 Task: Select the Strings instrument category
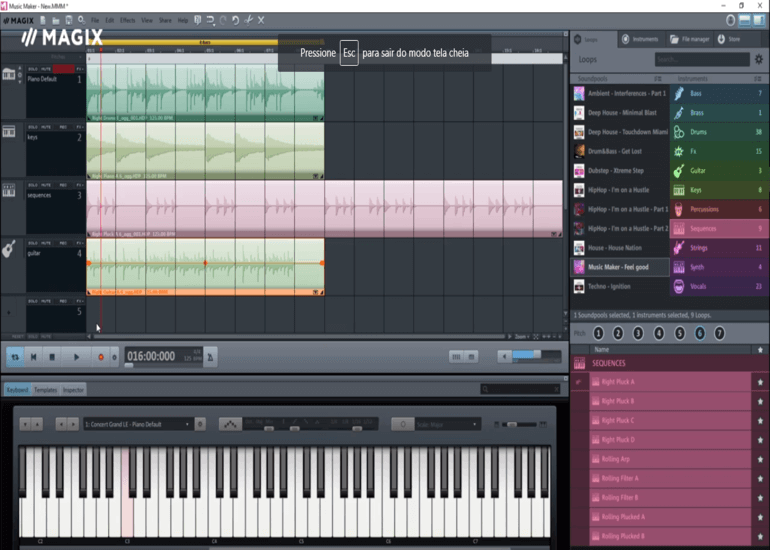click(718, 248)
